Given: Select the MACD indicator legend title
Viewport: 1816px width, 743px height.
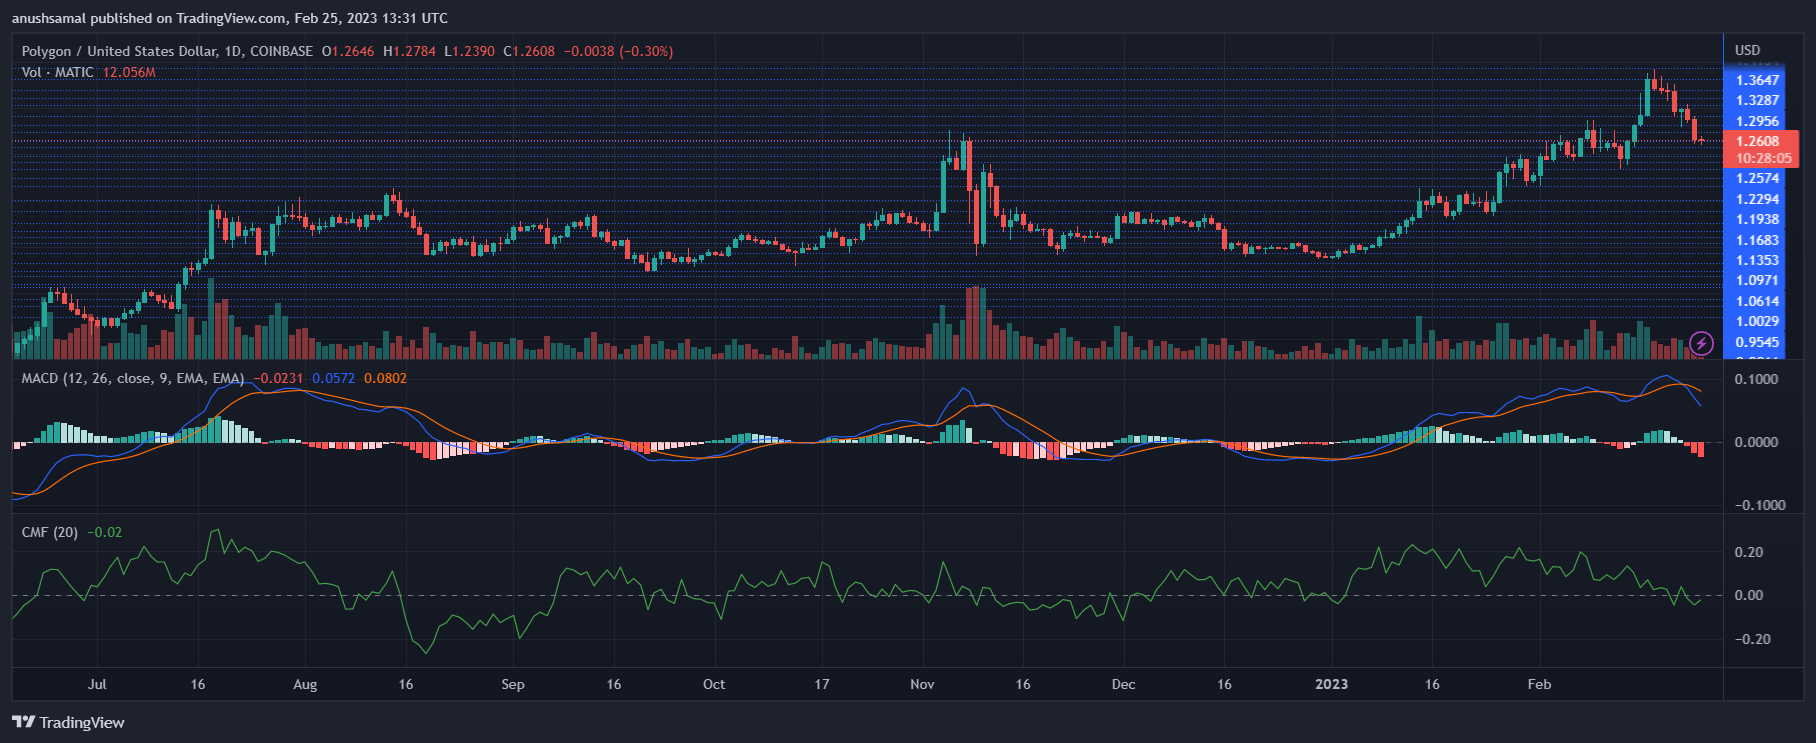Looking at the screenshot, I should tap(132, 378).
